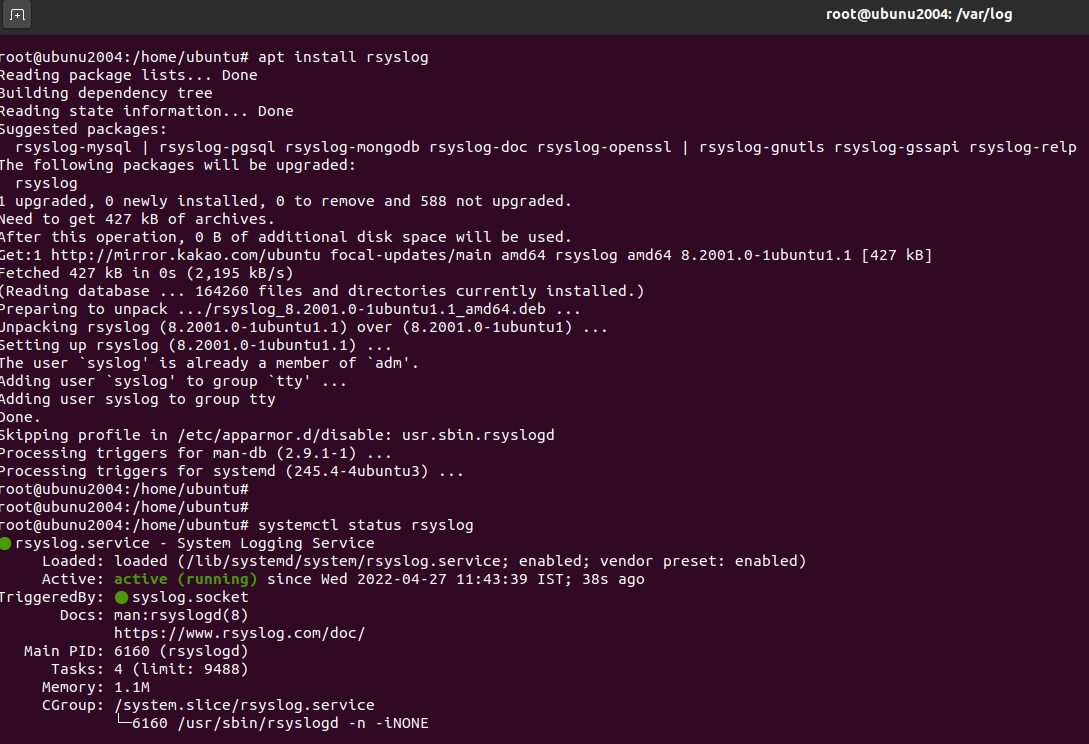The image size is (1089, 744).
Task: Click the terminal window title root@ubunu2004: /var/log
Action: (919, 15)
